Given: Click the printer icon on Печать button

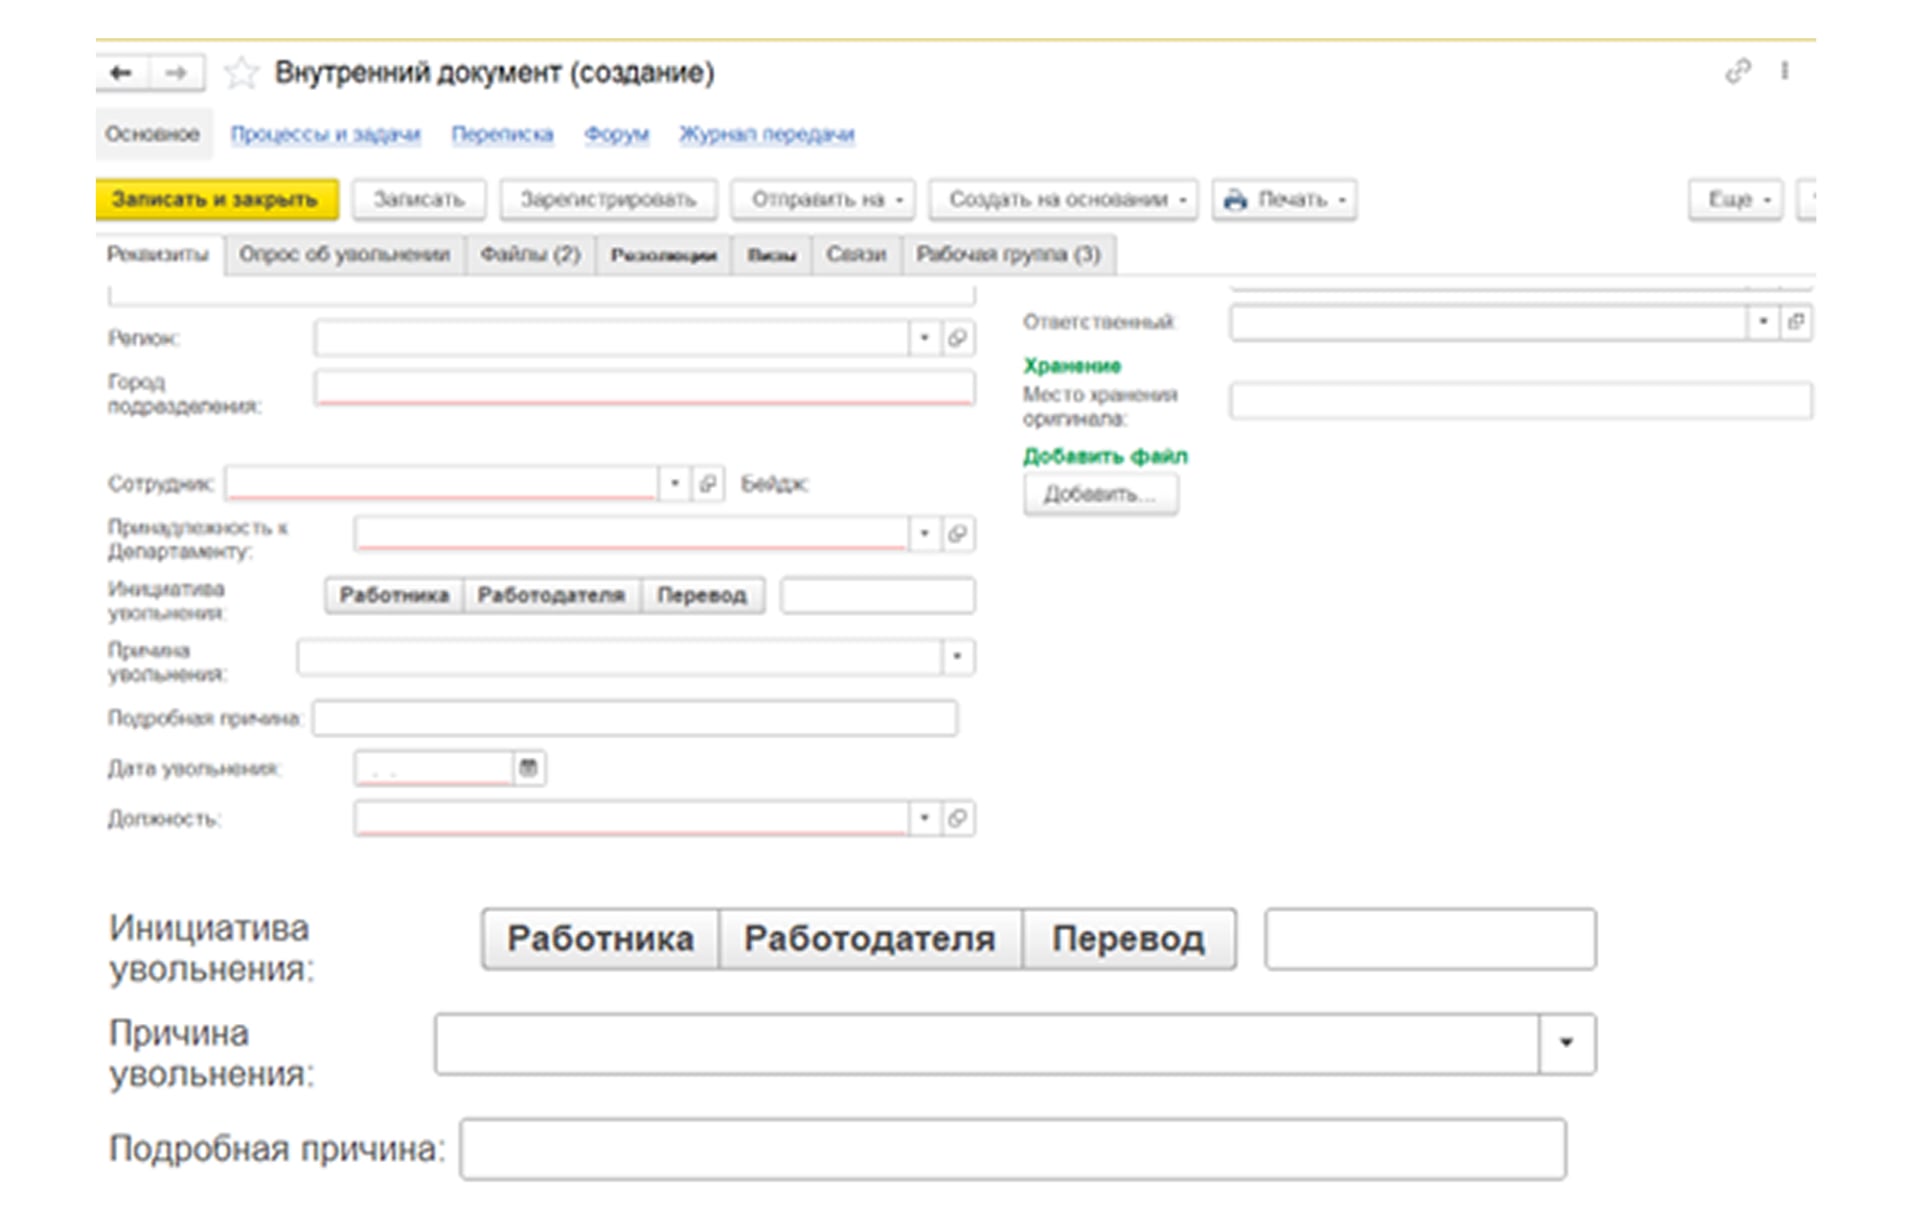Looking at the screenshot, I should point(1237,199).
